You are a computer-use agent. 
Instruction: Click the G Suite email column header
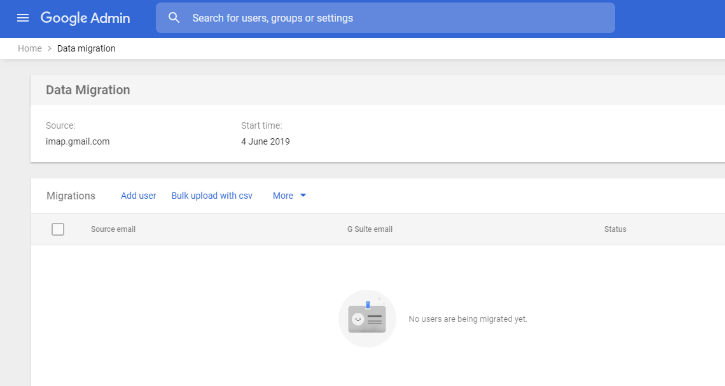pos(370,229)
